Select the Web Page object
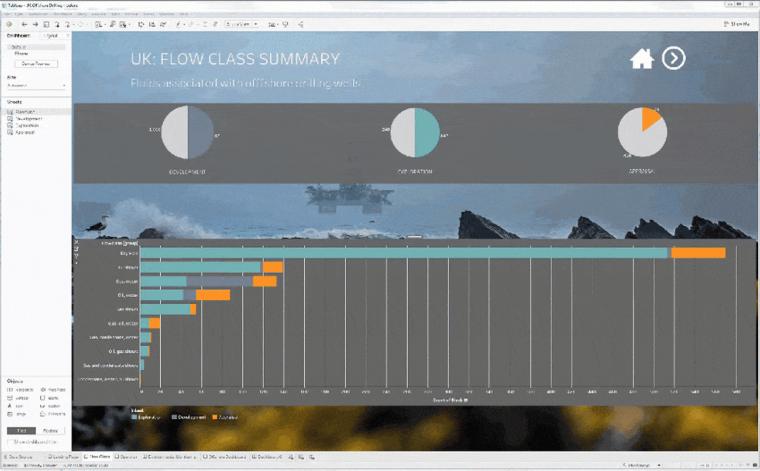Viewport: 760px width, 471px height. pos(53,390)
